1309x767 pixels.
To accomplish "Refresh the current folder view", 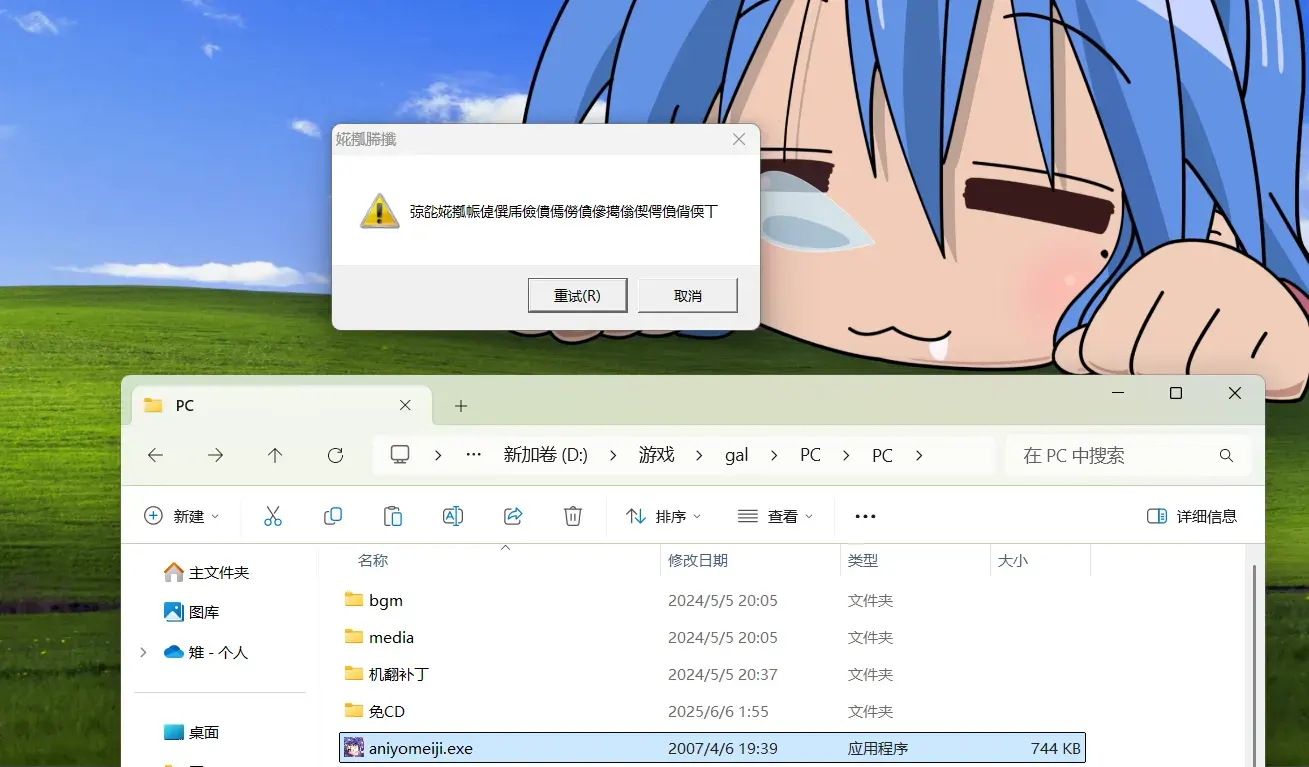I will click(335, 455).
